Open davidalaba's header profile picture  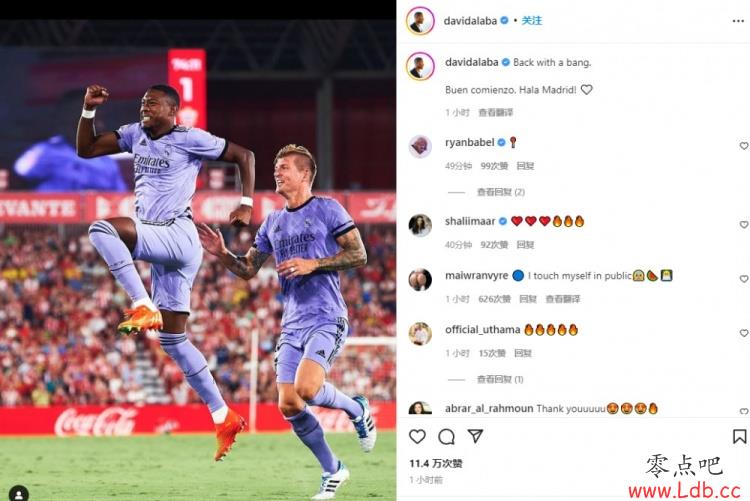tap(420, 21)
